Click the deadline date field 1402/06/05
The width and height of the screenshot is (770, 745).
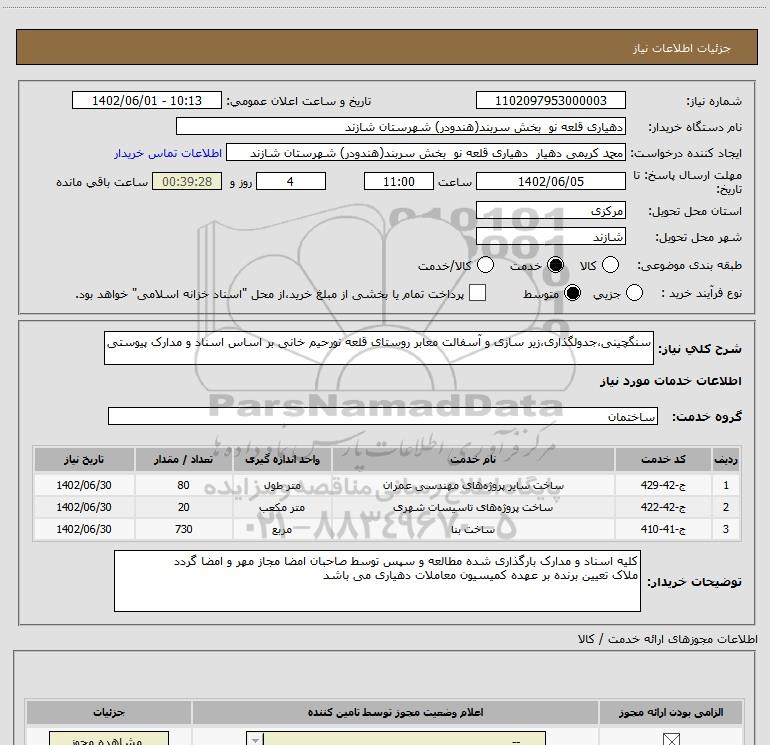[550, 182]
